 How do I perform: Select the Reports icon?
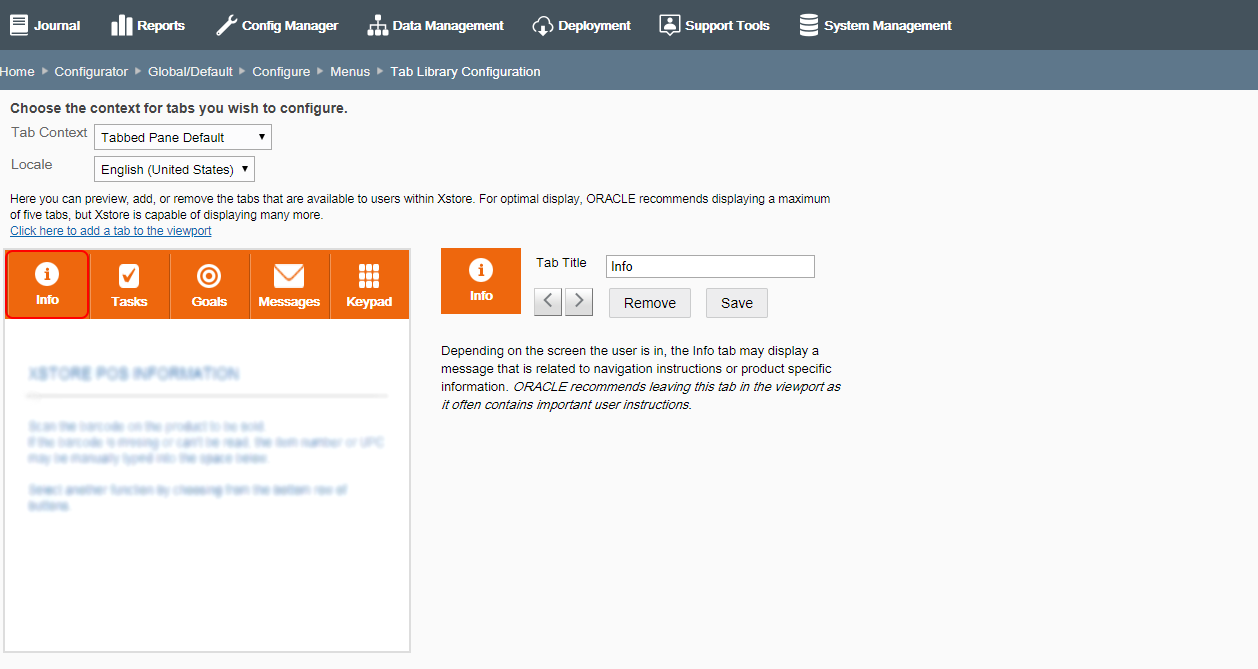pos(148,25)
